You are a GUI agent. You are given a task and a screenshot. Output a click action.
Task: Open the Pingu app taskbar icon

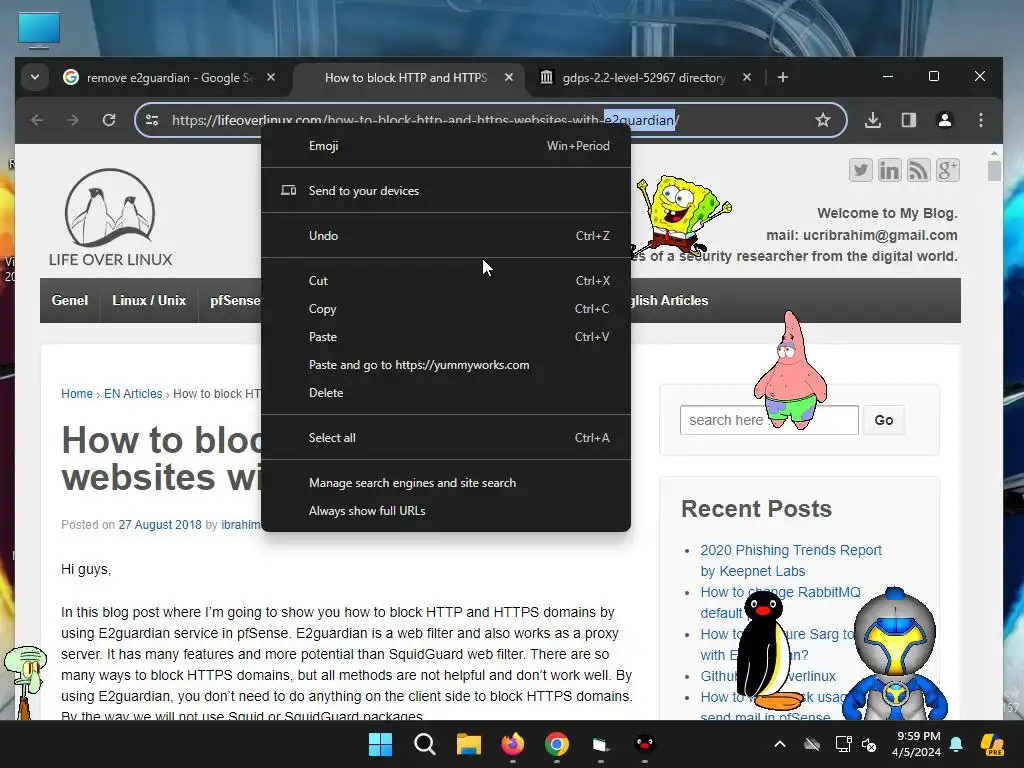[645, 744]
